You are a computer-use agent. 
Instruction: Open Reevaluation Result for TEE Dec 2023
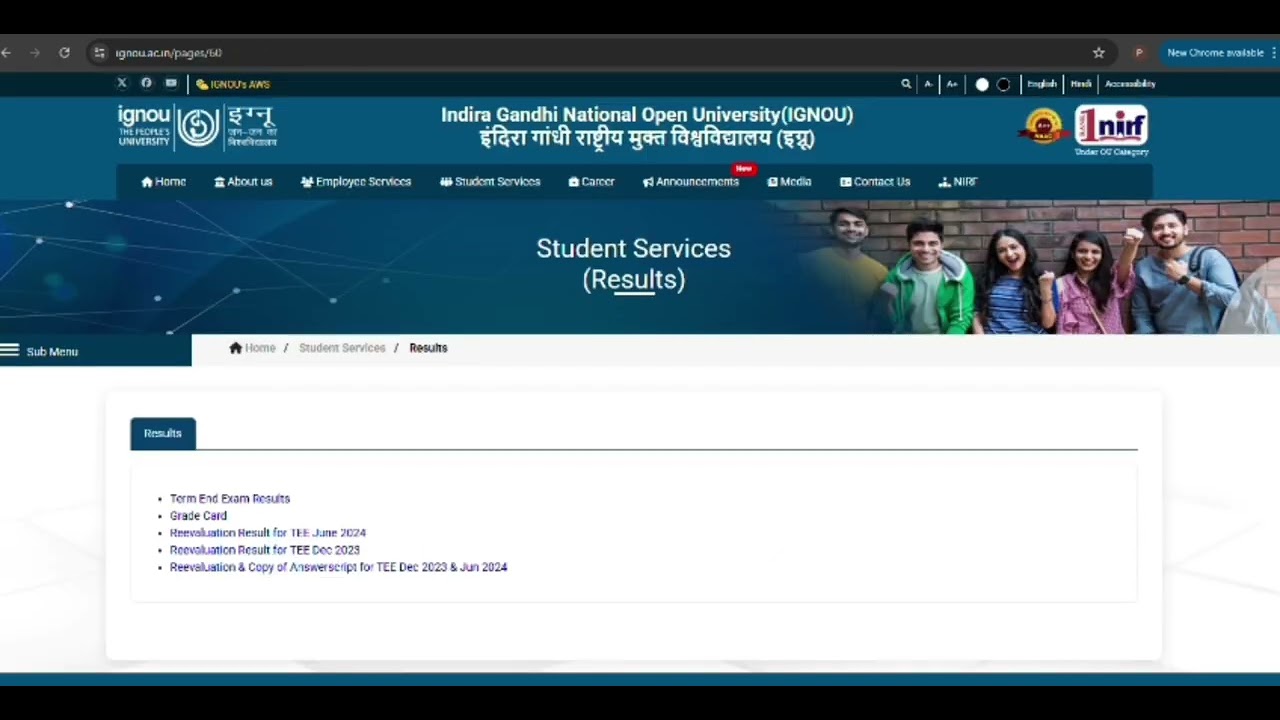point(265,550)
